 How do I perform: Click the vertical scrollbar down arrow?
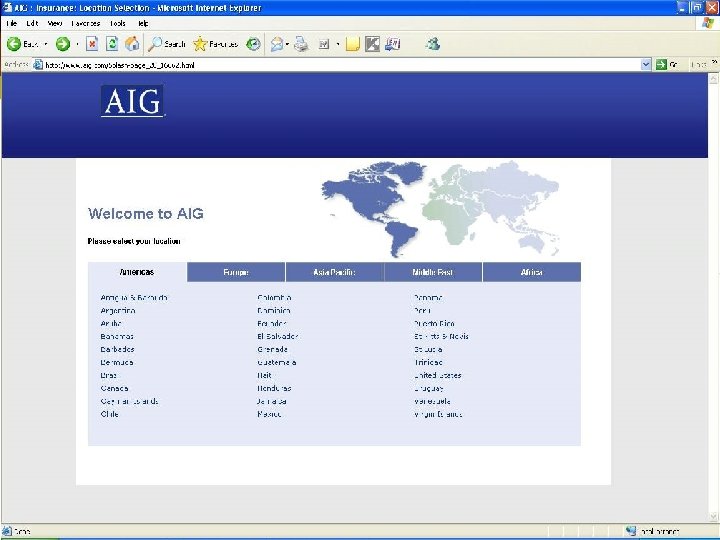[714, 517]
